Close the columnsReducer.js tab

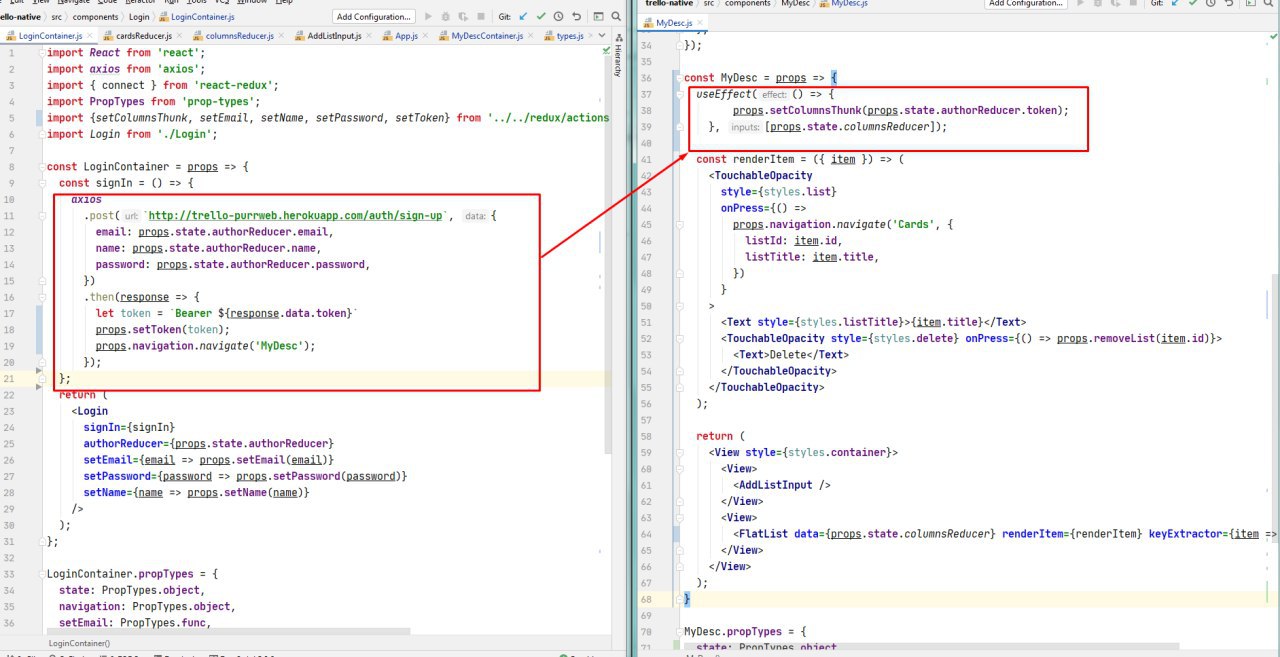pos(281,36)
